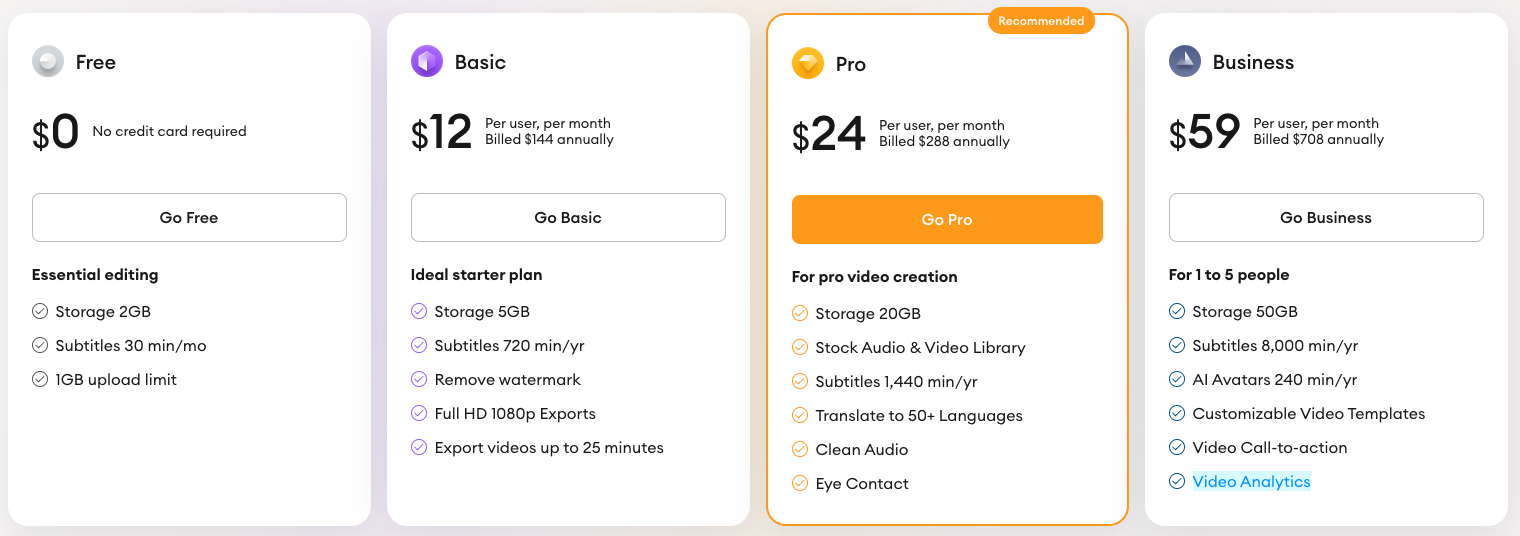1520x536 pixels.
Task: Click the purple Basic plan icon
Action: (427, 62)
